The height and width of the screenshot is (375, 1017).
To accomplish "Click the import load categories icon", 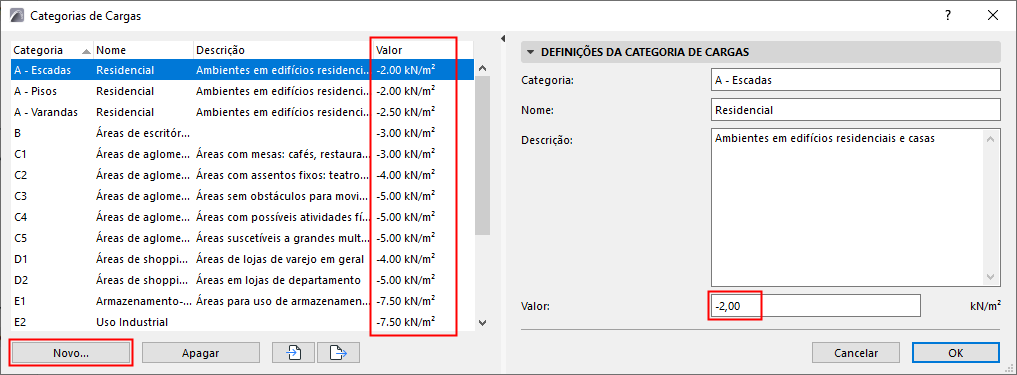I will (294, 353).
